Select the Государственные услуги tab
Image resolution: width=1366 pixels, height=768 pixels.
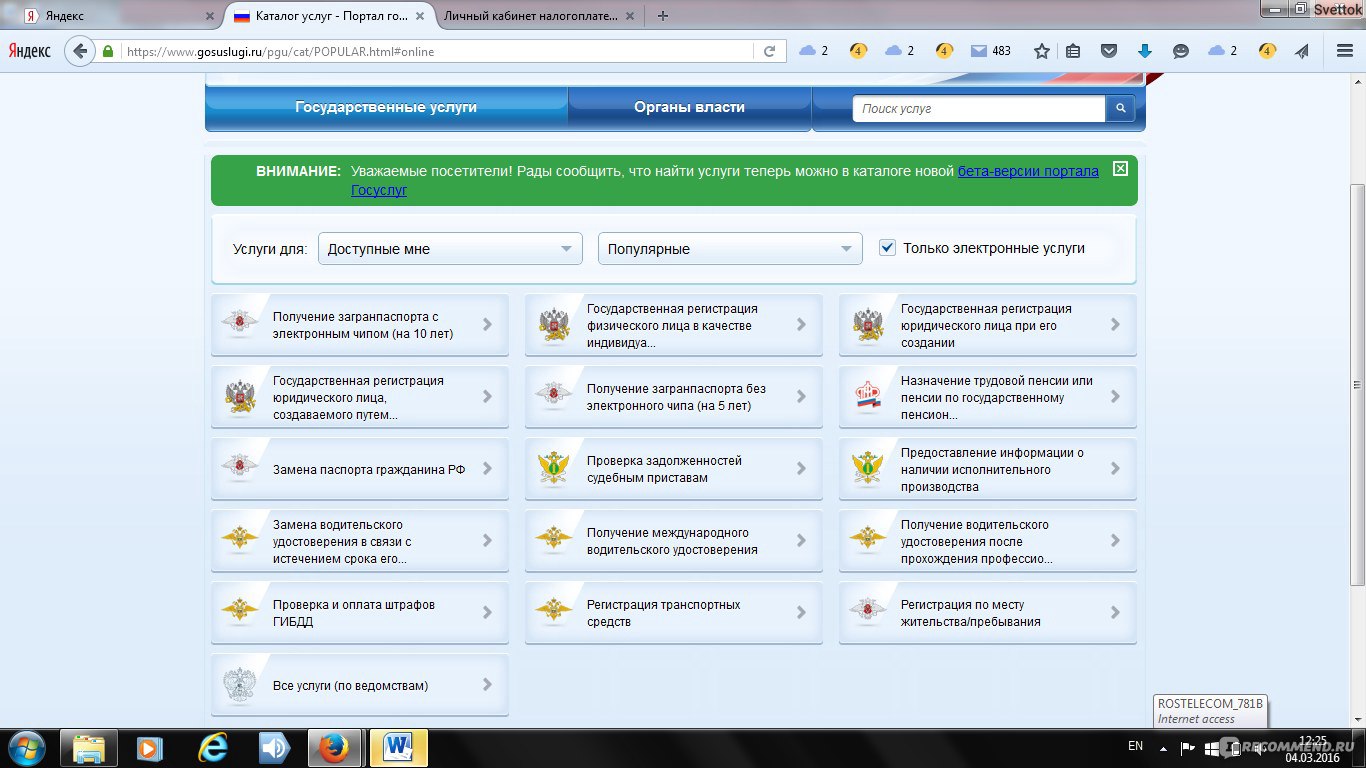[386, 107]
